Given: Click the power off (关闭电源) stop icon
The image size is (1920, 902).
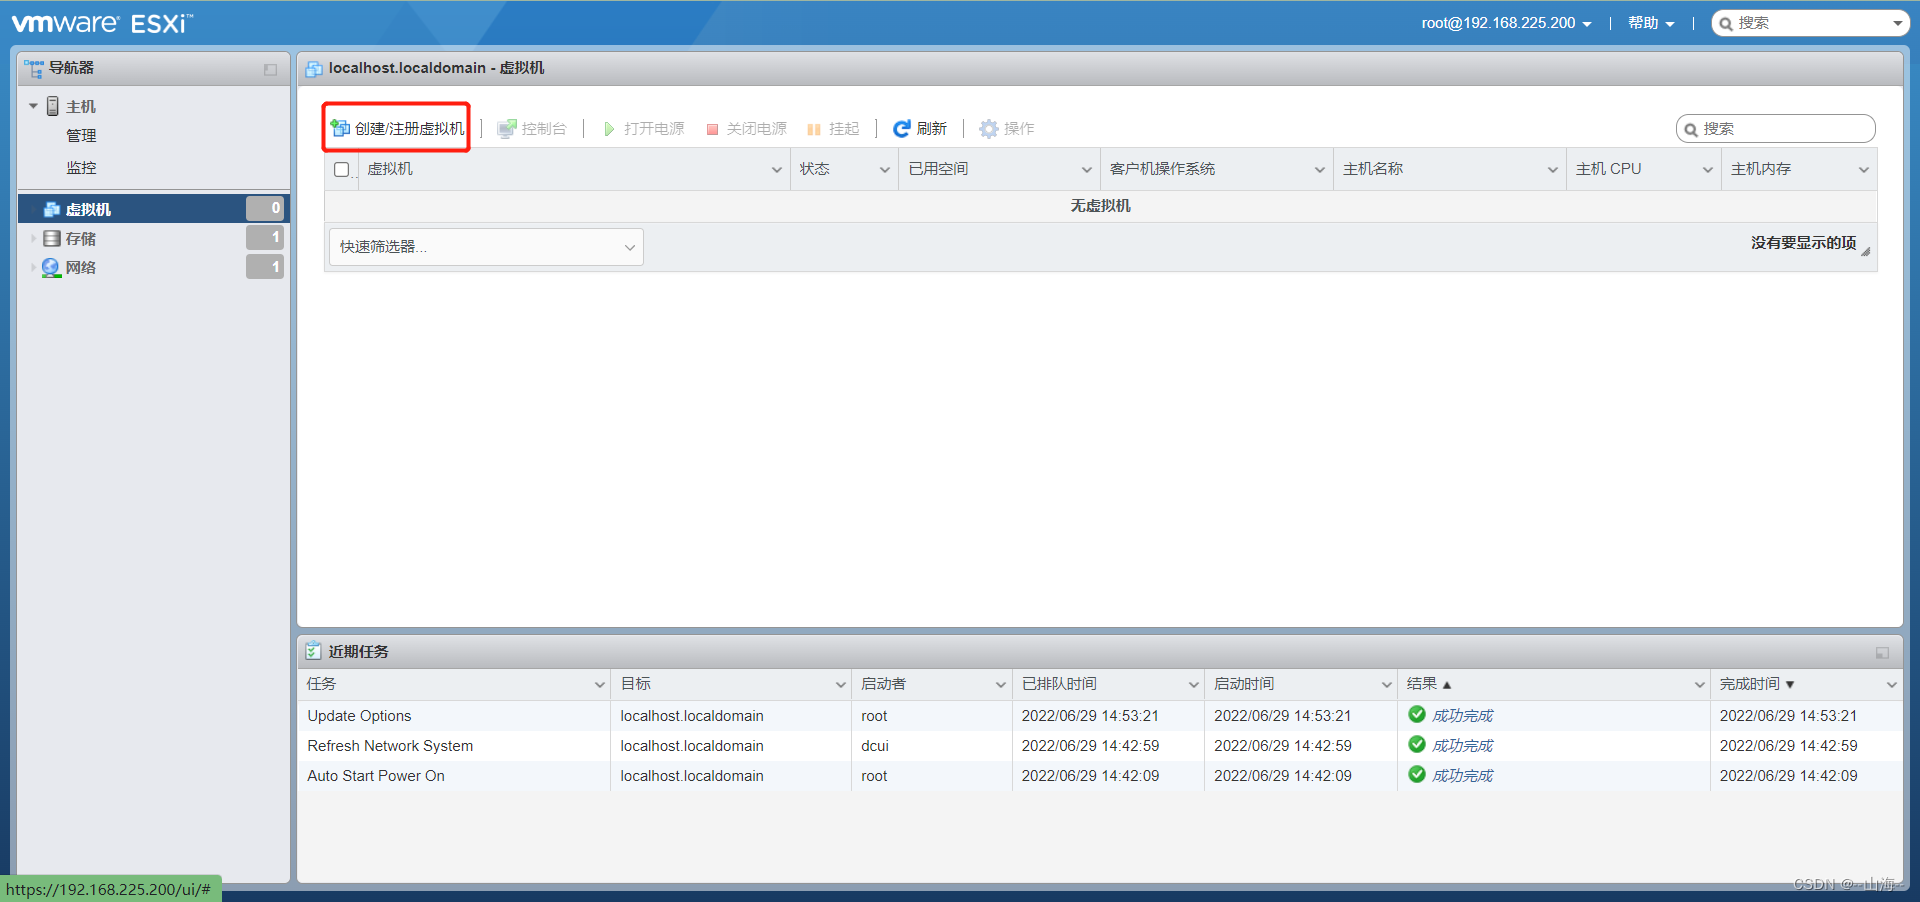Looking at the screenshot, I should pos(712,129).
